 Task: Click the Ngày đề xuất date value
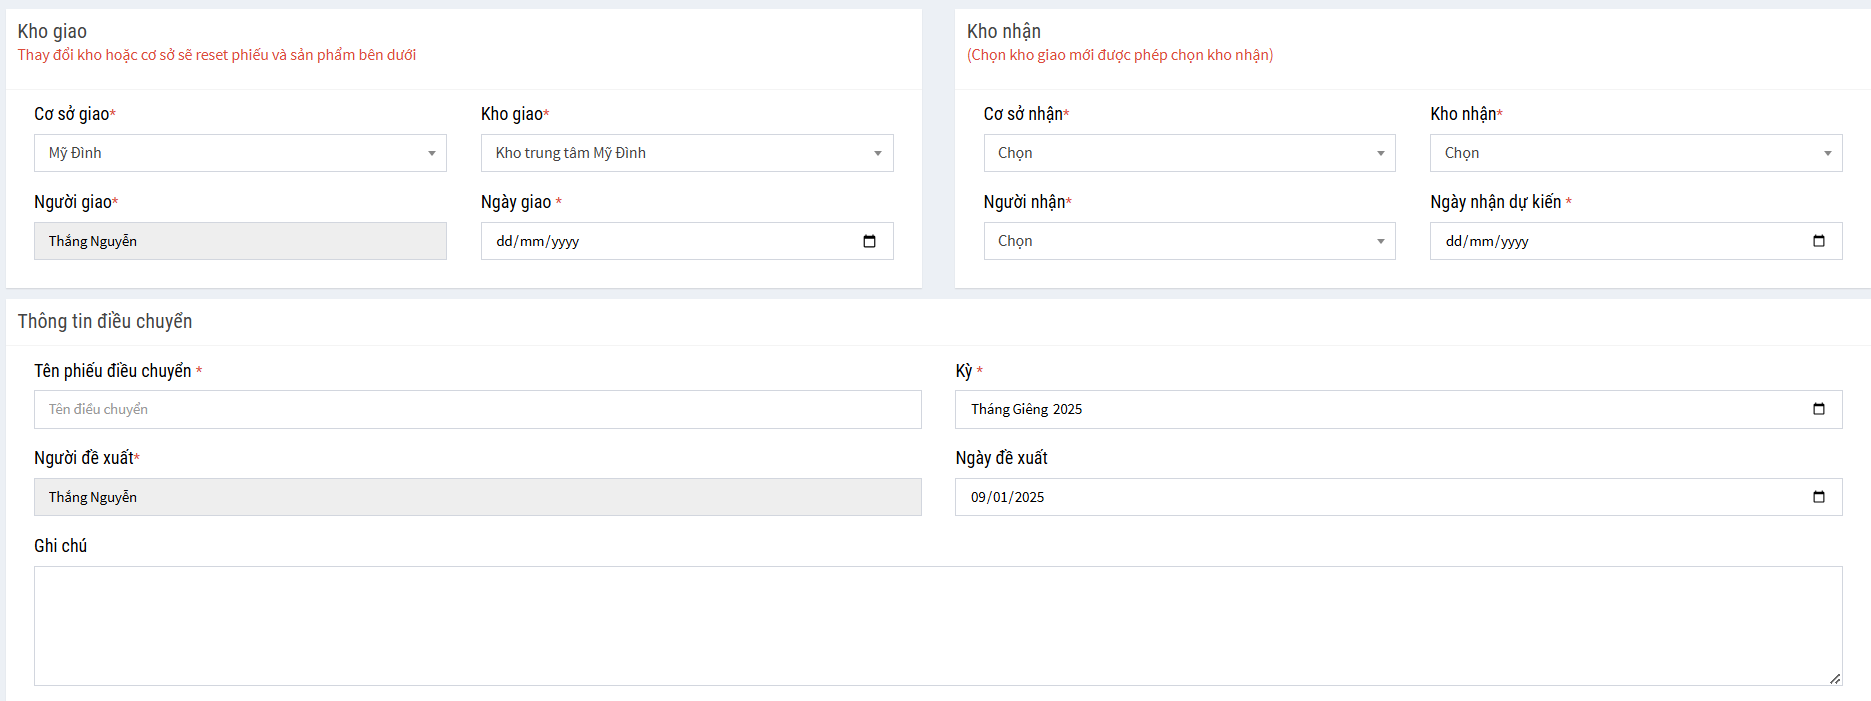pos(1008,497)
